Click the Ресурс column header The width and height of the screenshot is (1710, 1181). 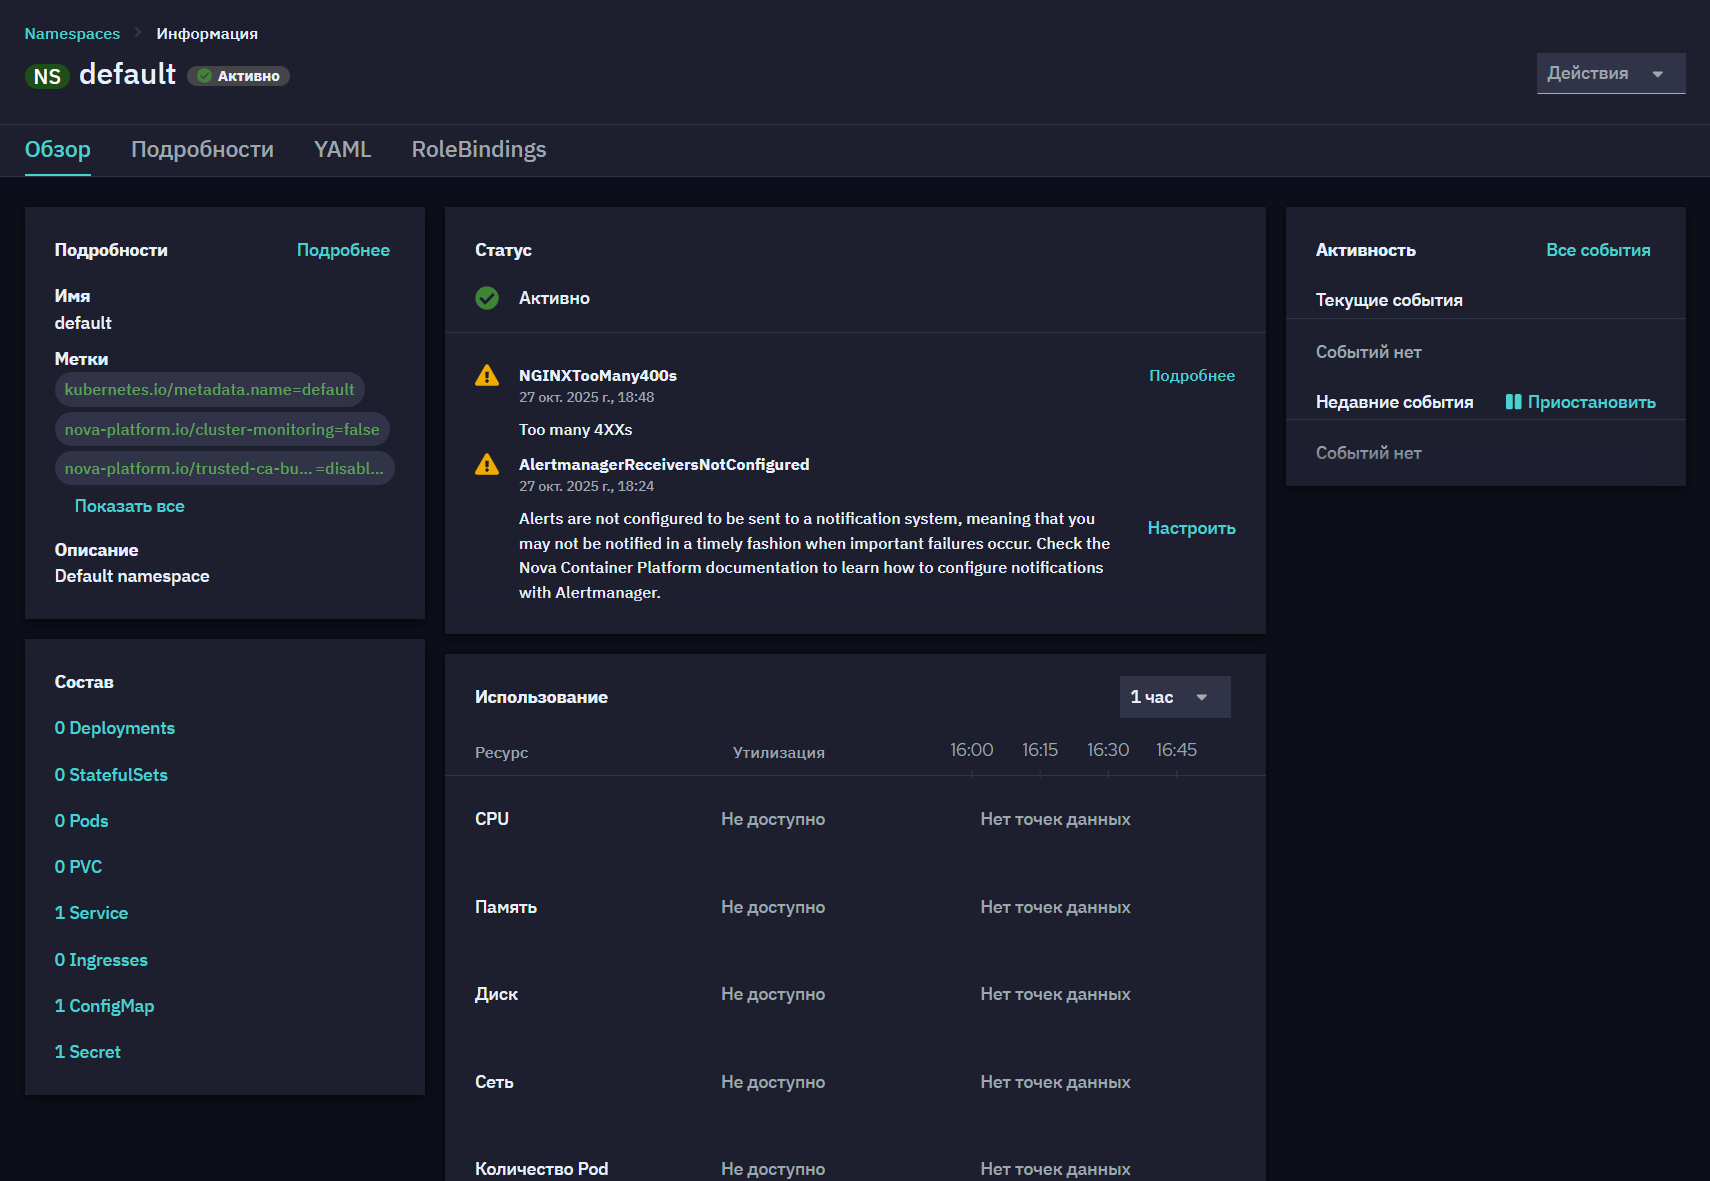click(501, 753)
